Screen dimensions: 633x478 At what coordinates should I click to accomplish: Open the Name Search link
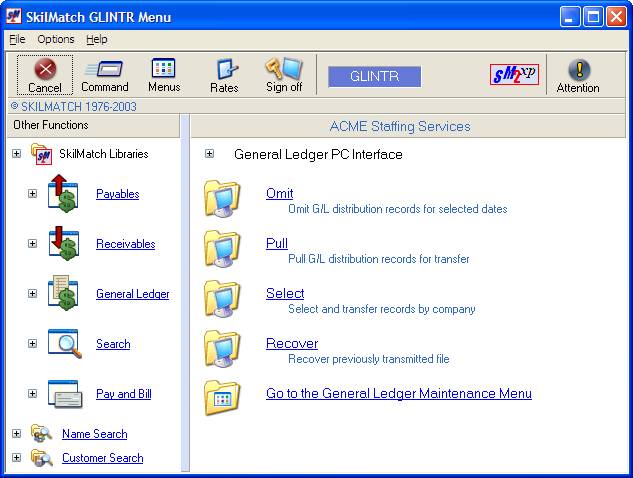coord(94,434)
